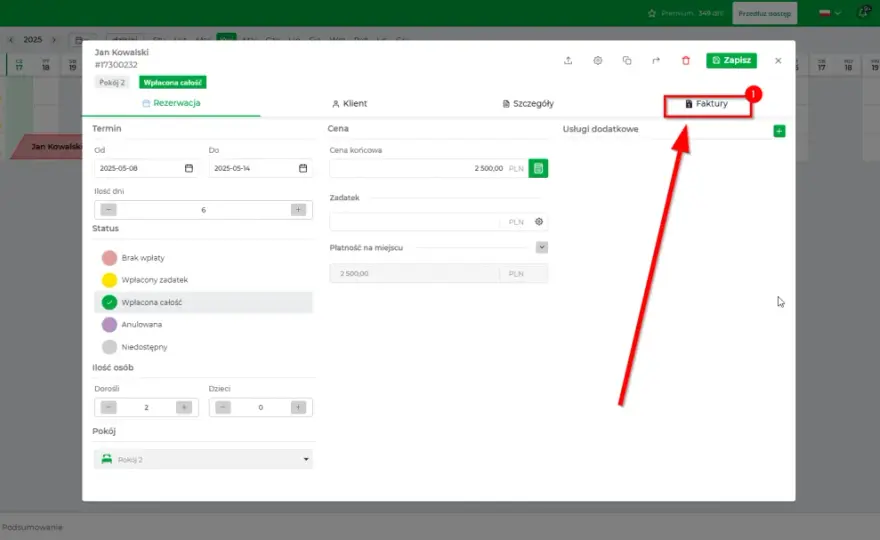Select status Niedostępny
Viewport: 880px width, 540px height.
[203, 347]
